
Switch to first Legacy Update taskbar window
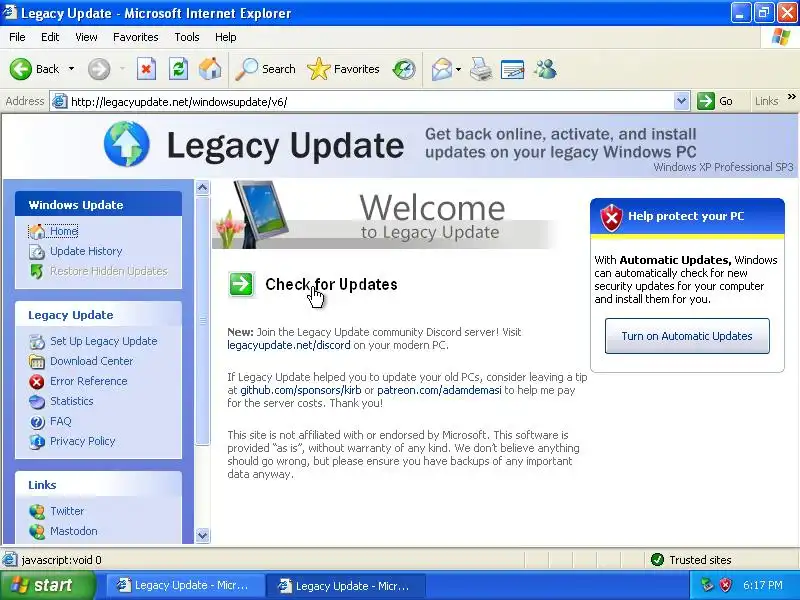click(186, 586)
